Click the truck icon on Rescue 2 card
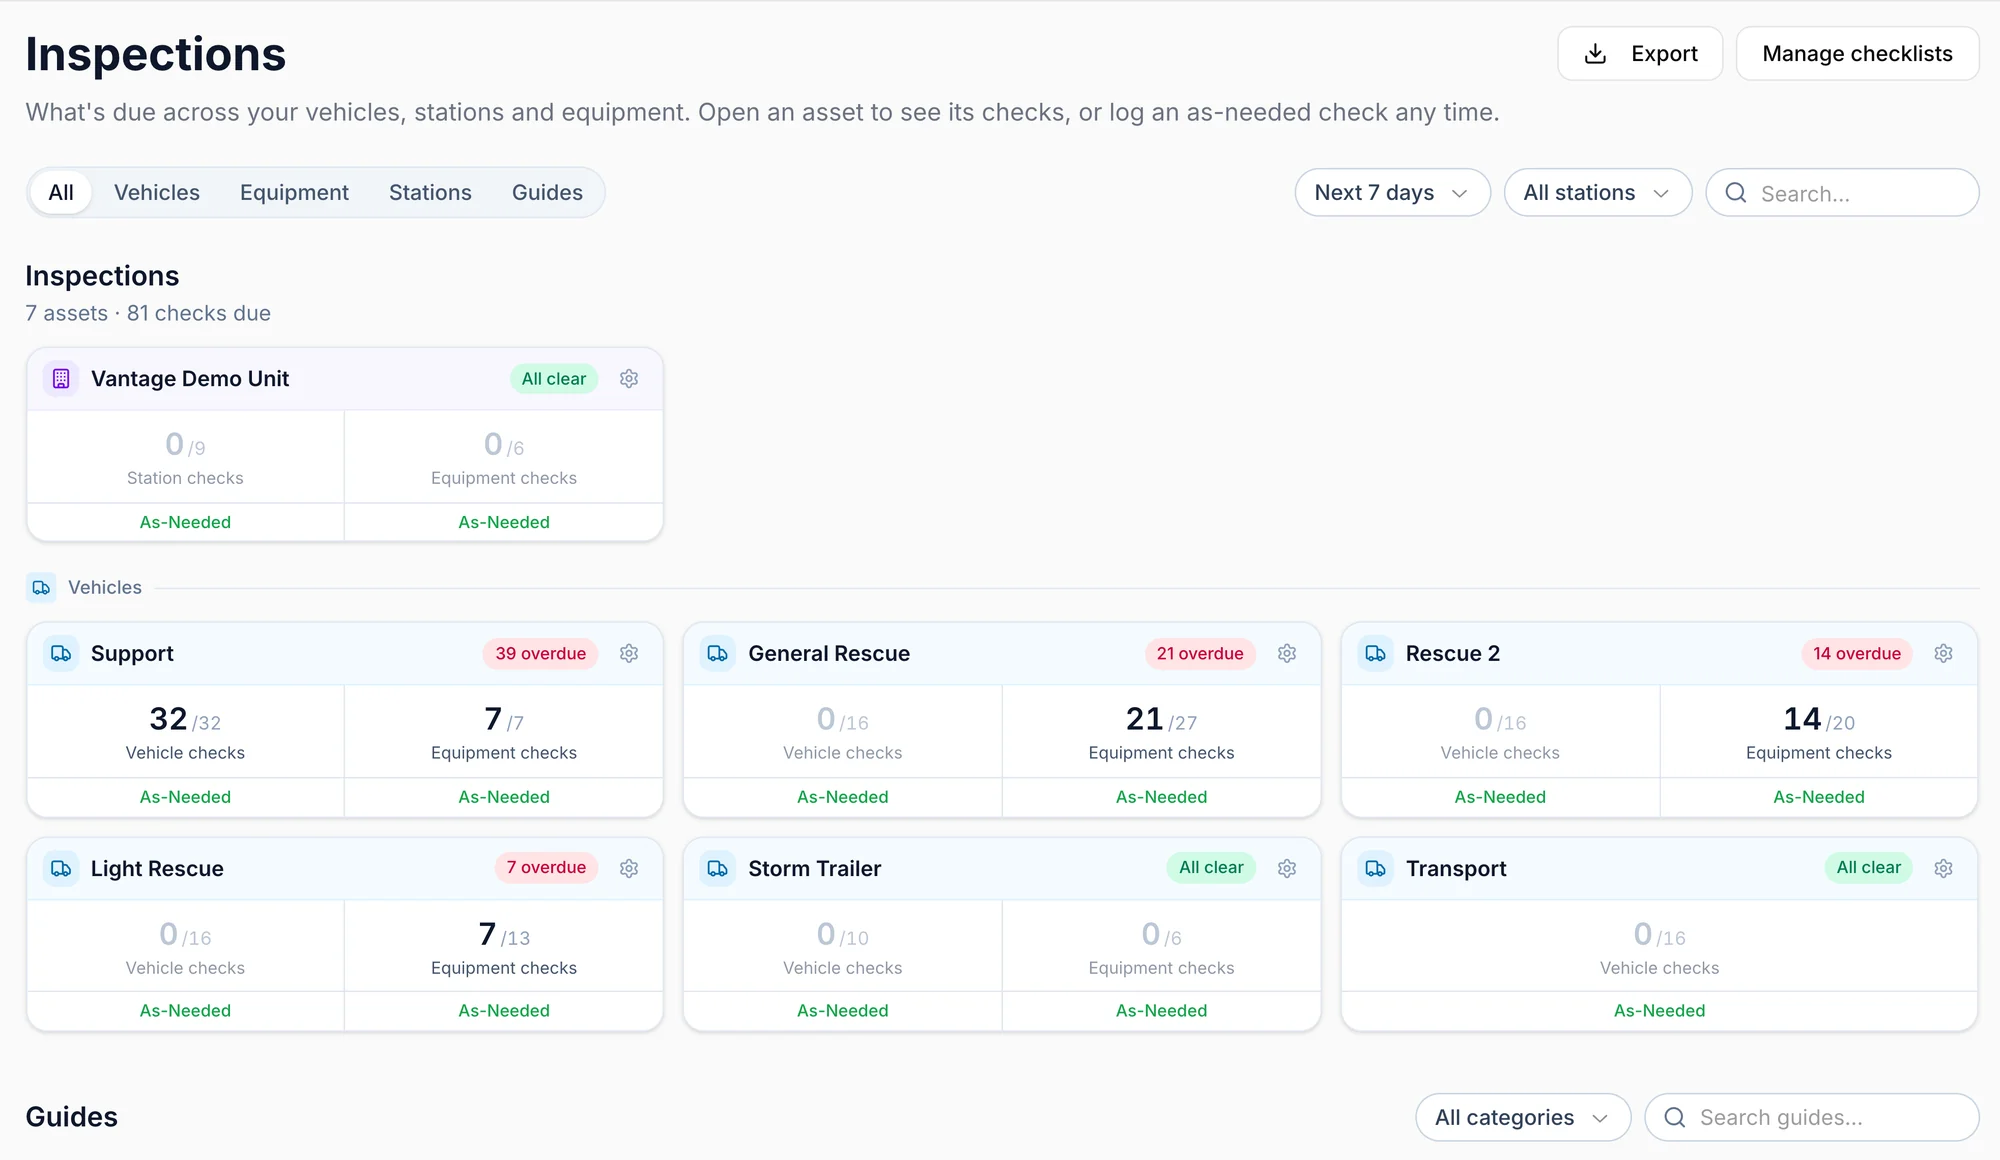The image size is (2000, 1160). [x=1376, y=654]
